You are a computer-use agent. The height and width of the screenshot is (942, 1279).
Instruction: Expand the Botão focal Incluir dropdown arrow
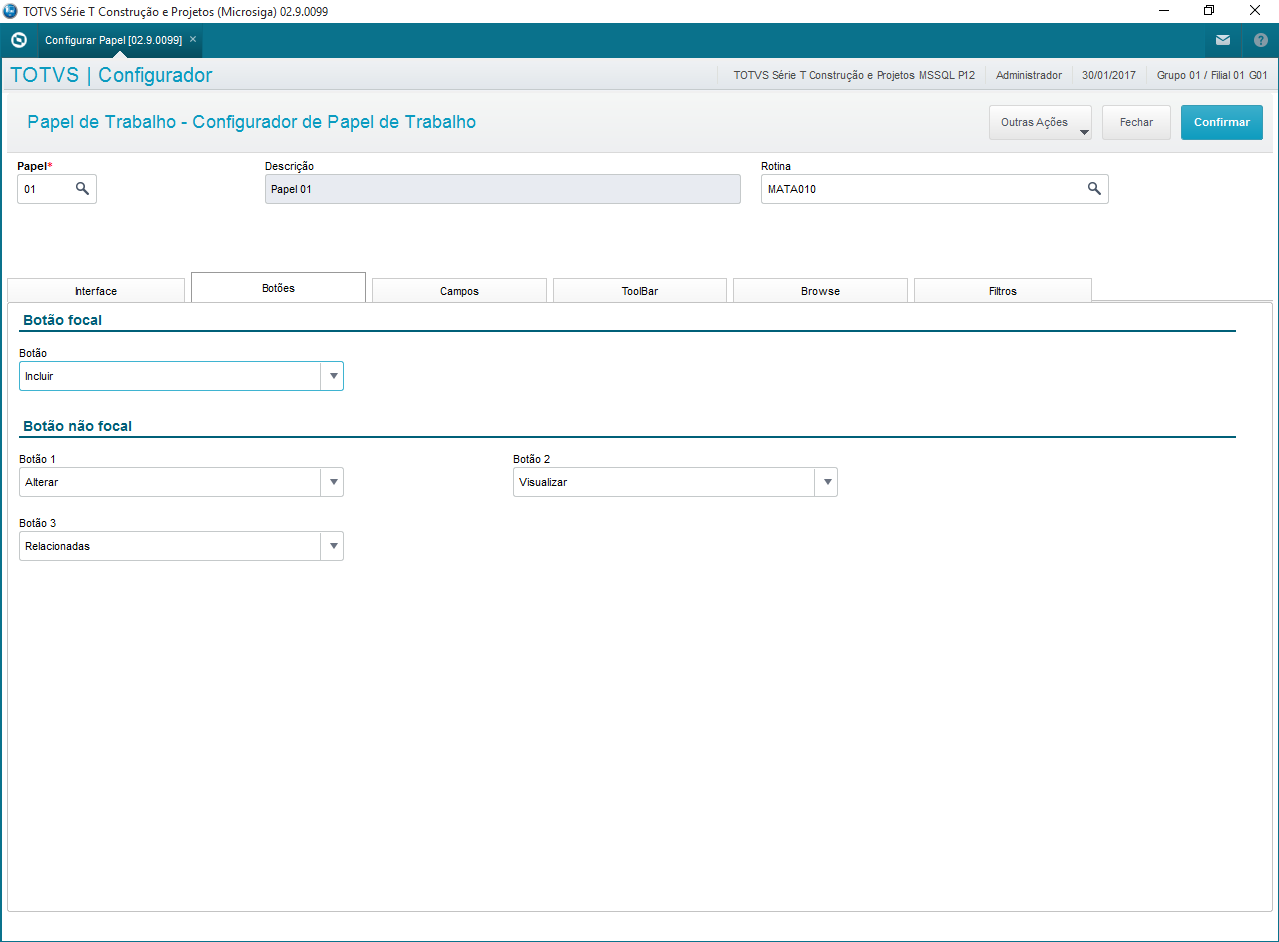[332, 376]
